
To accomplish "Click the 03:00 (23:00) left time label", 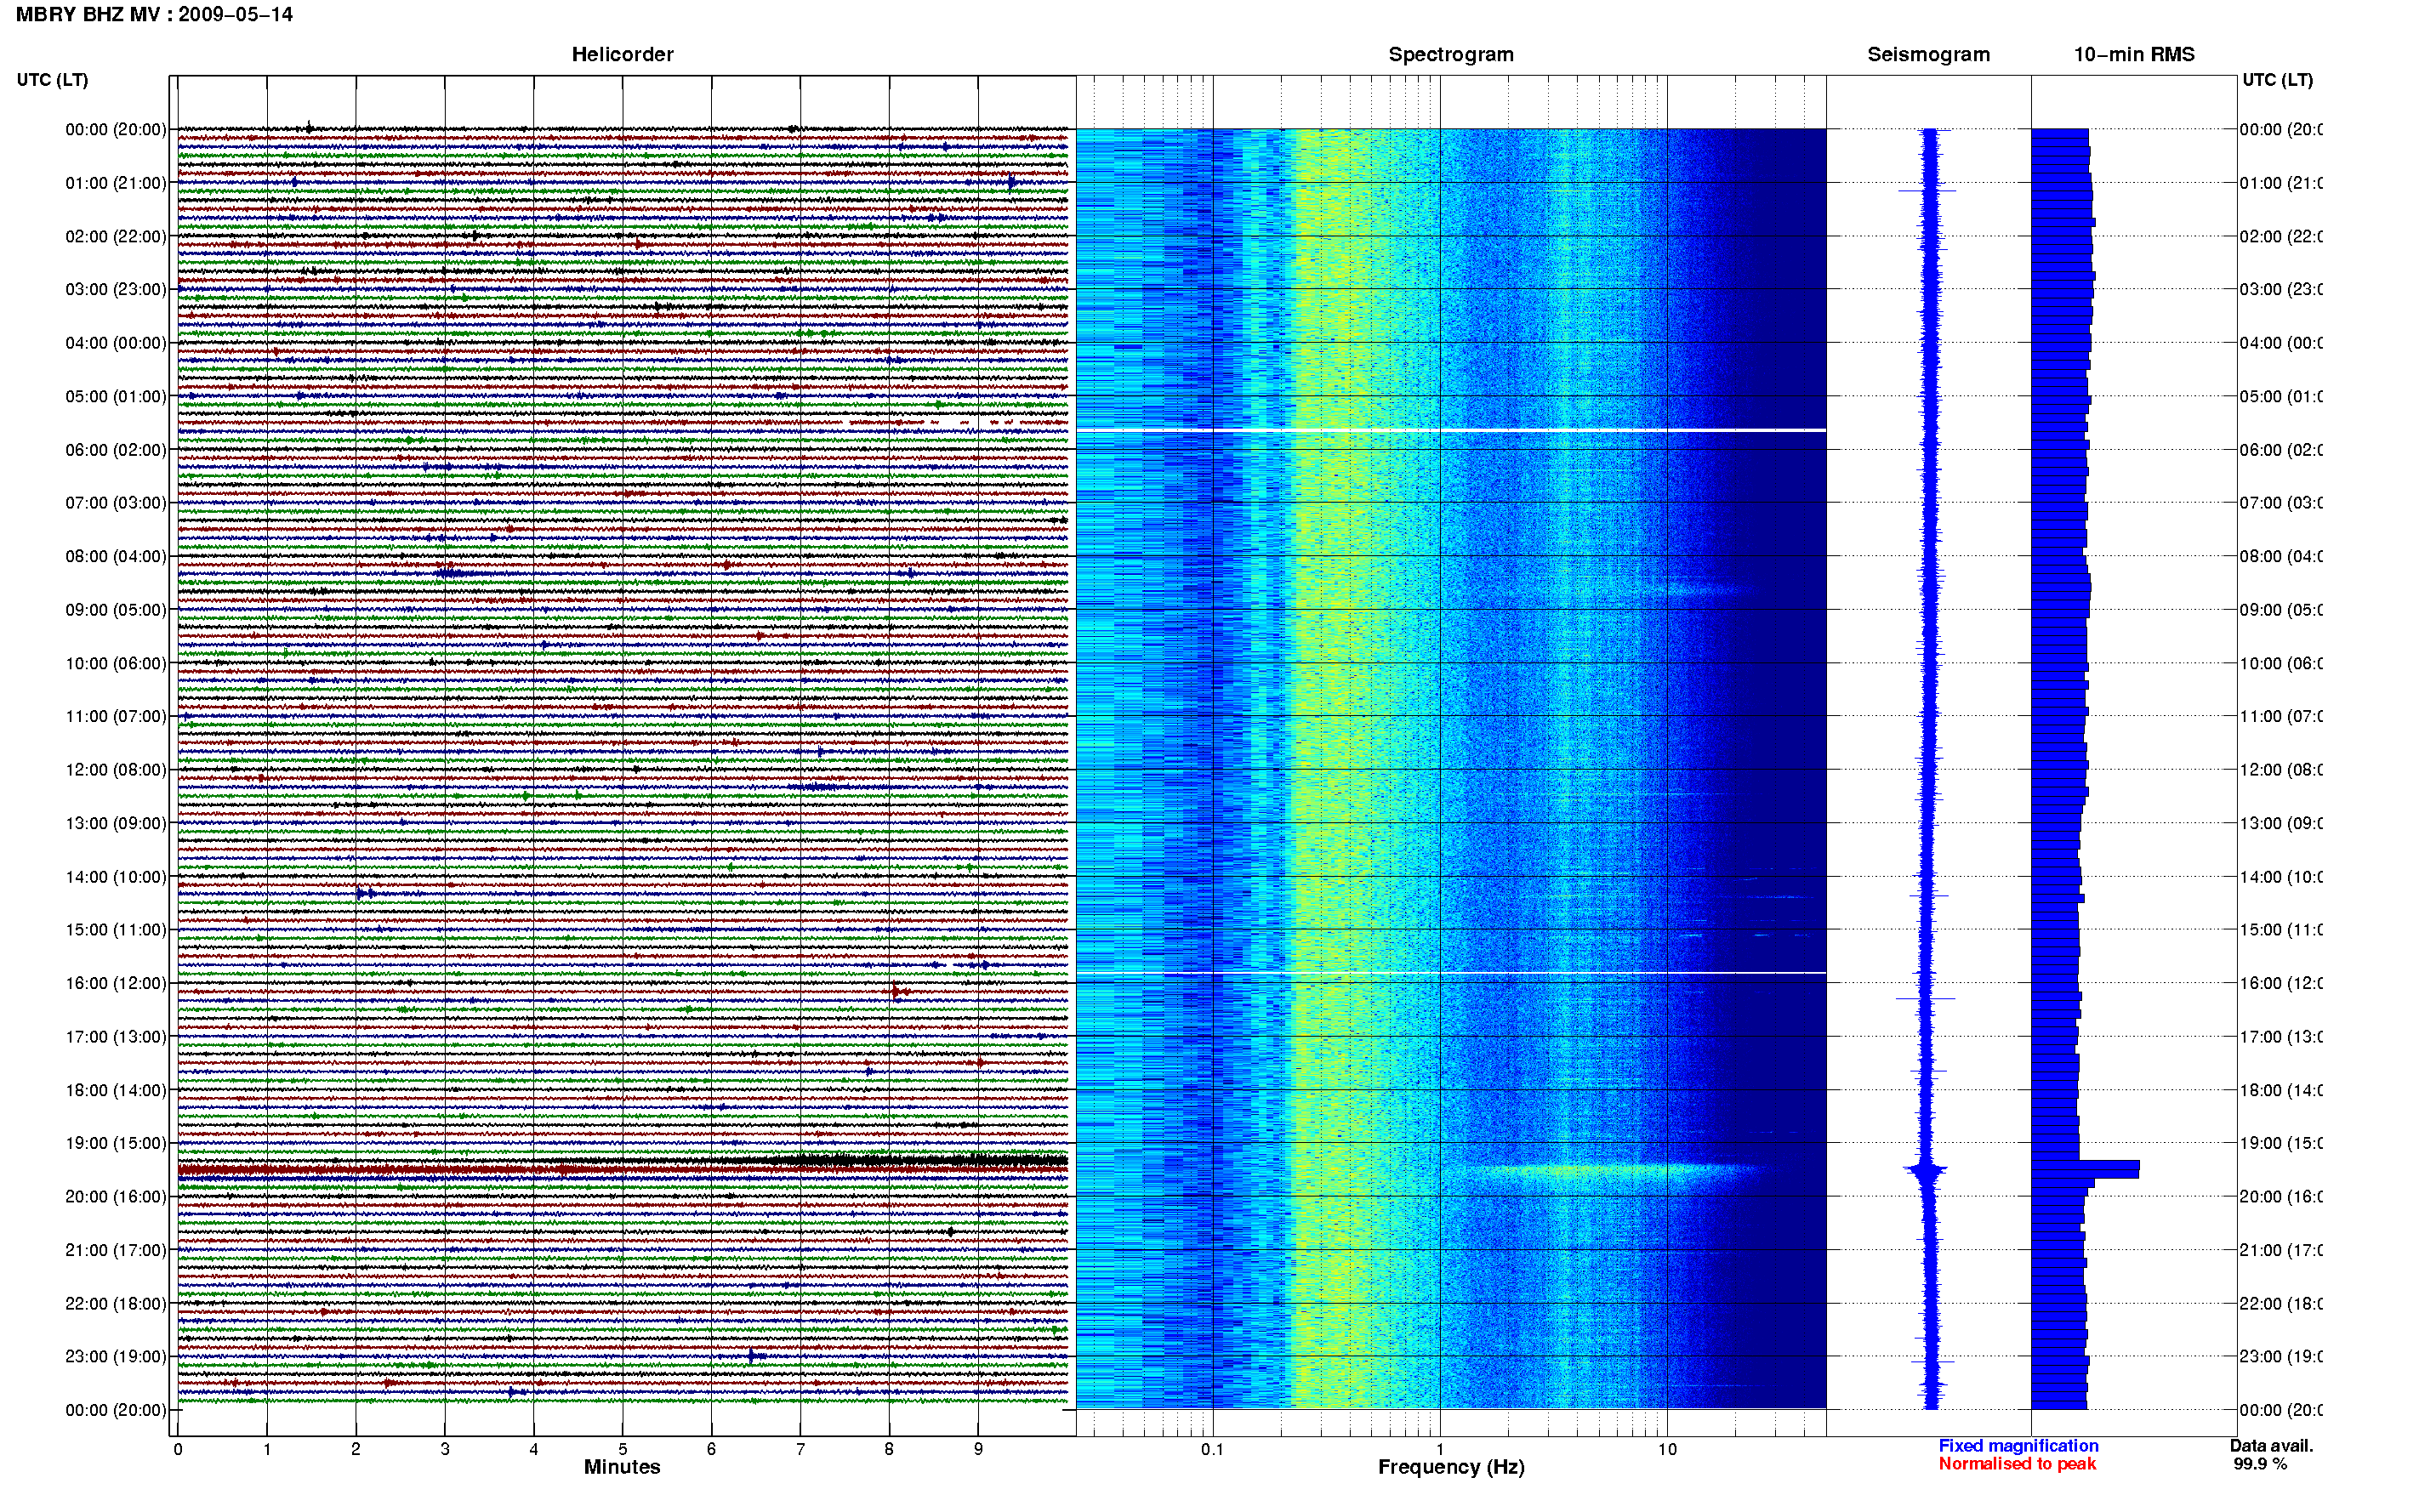I will [x=116, y=290].
